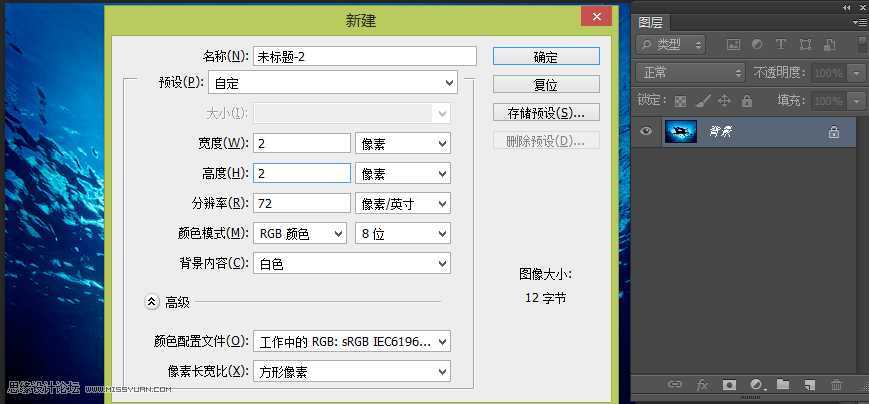
Task: Open the fx layer style menu
Action: 702,385
